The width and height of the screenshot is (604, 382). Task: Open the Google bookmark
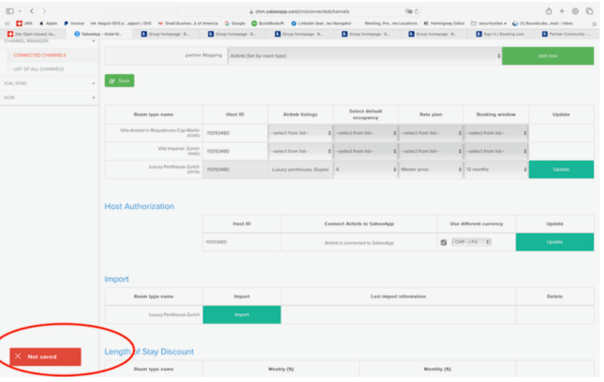tap(235, 23)
